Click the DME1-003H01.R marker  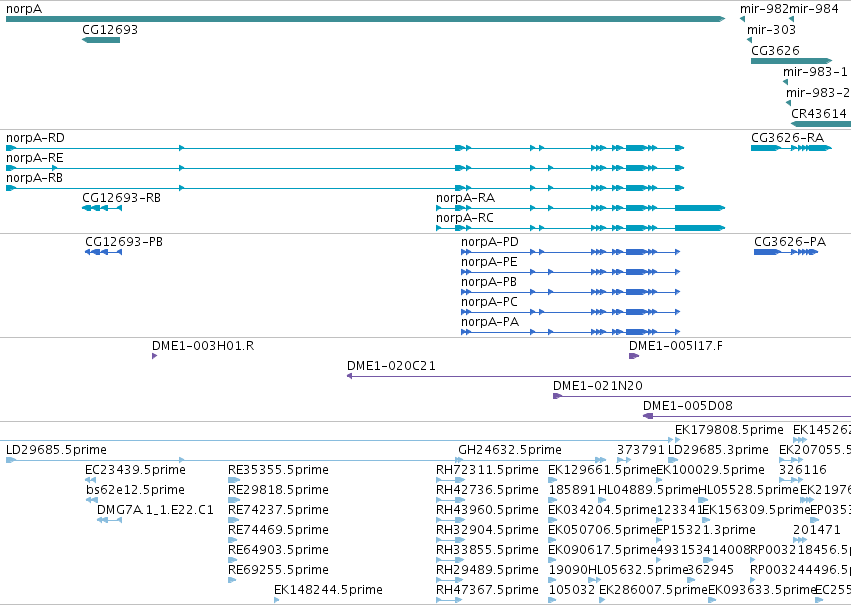coord(155,356)
